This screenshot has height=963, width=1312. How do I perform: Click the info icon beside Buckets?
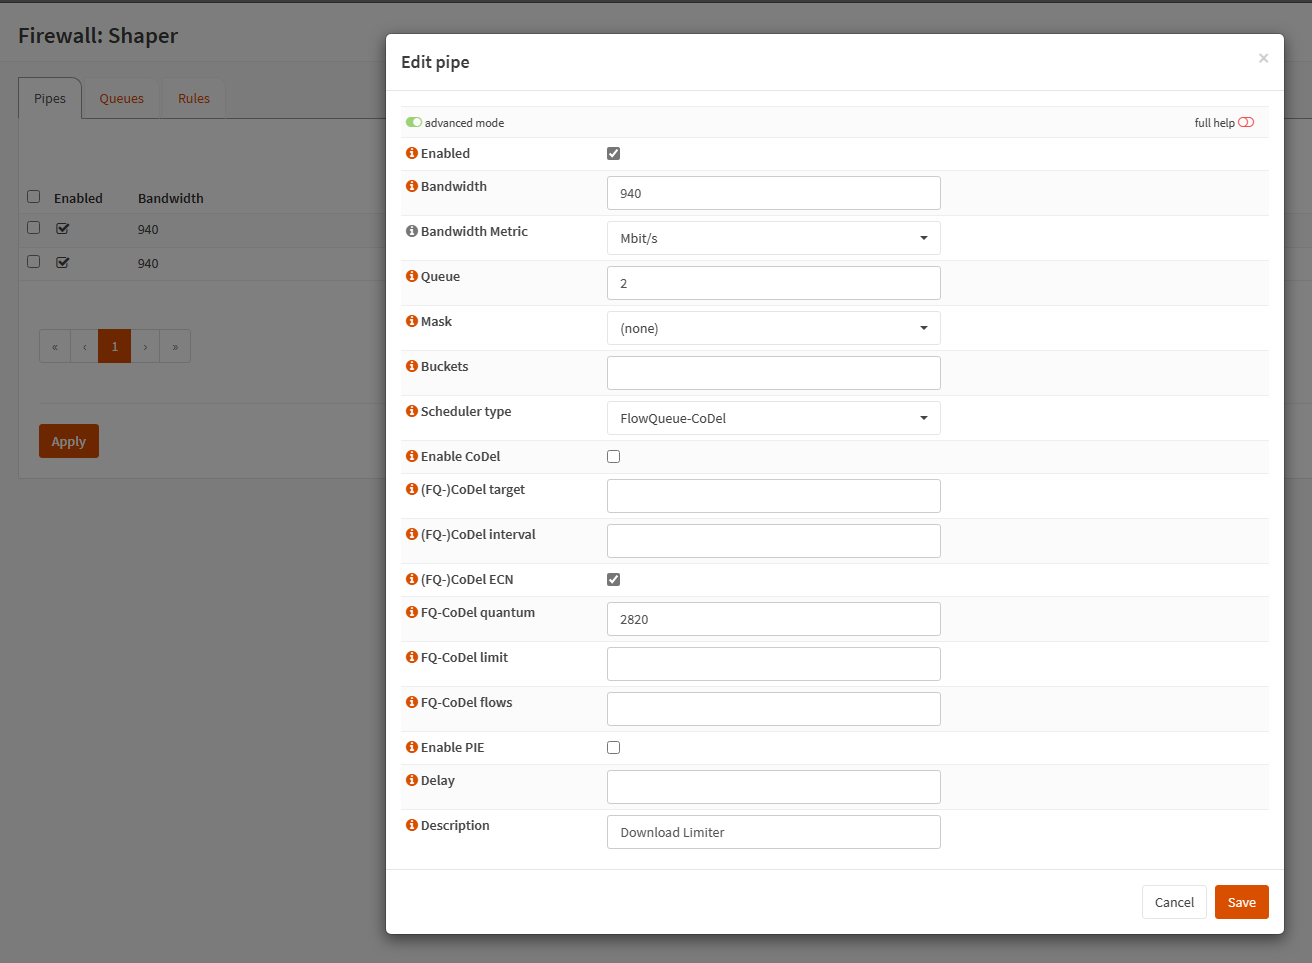(411, 366)
